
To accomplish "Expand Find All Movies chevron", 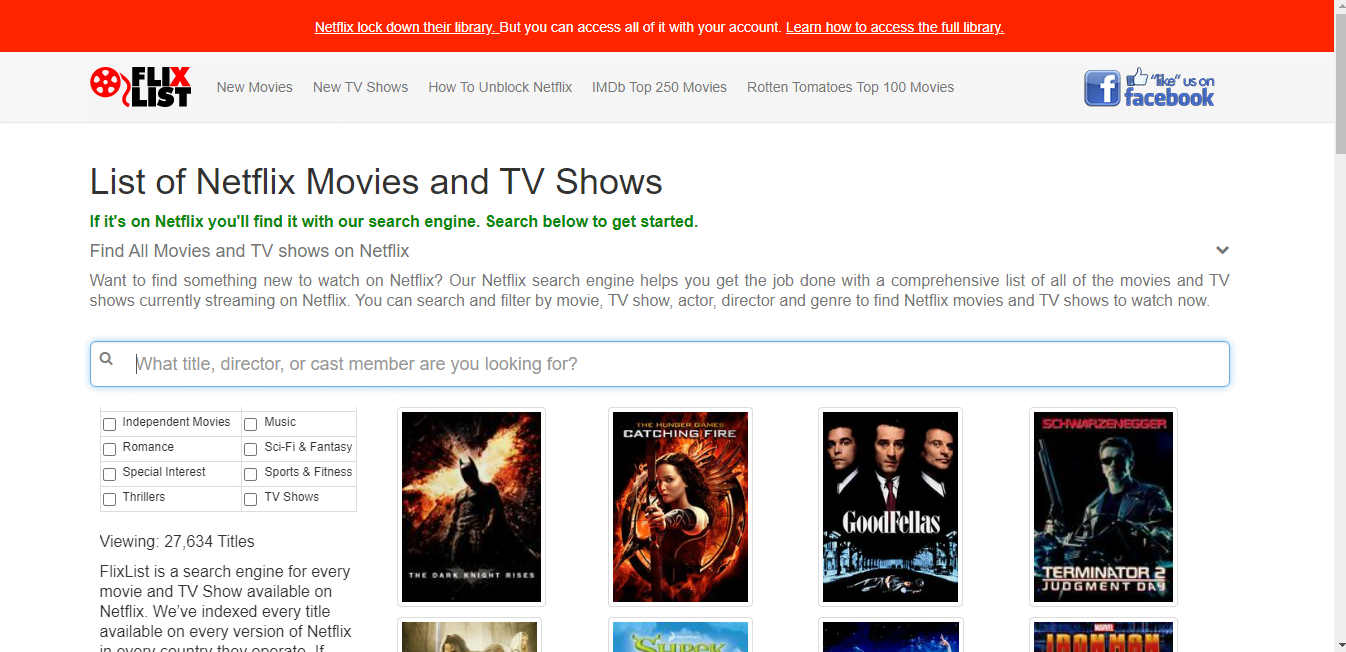I will tap(1222, 250).
